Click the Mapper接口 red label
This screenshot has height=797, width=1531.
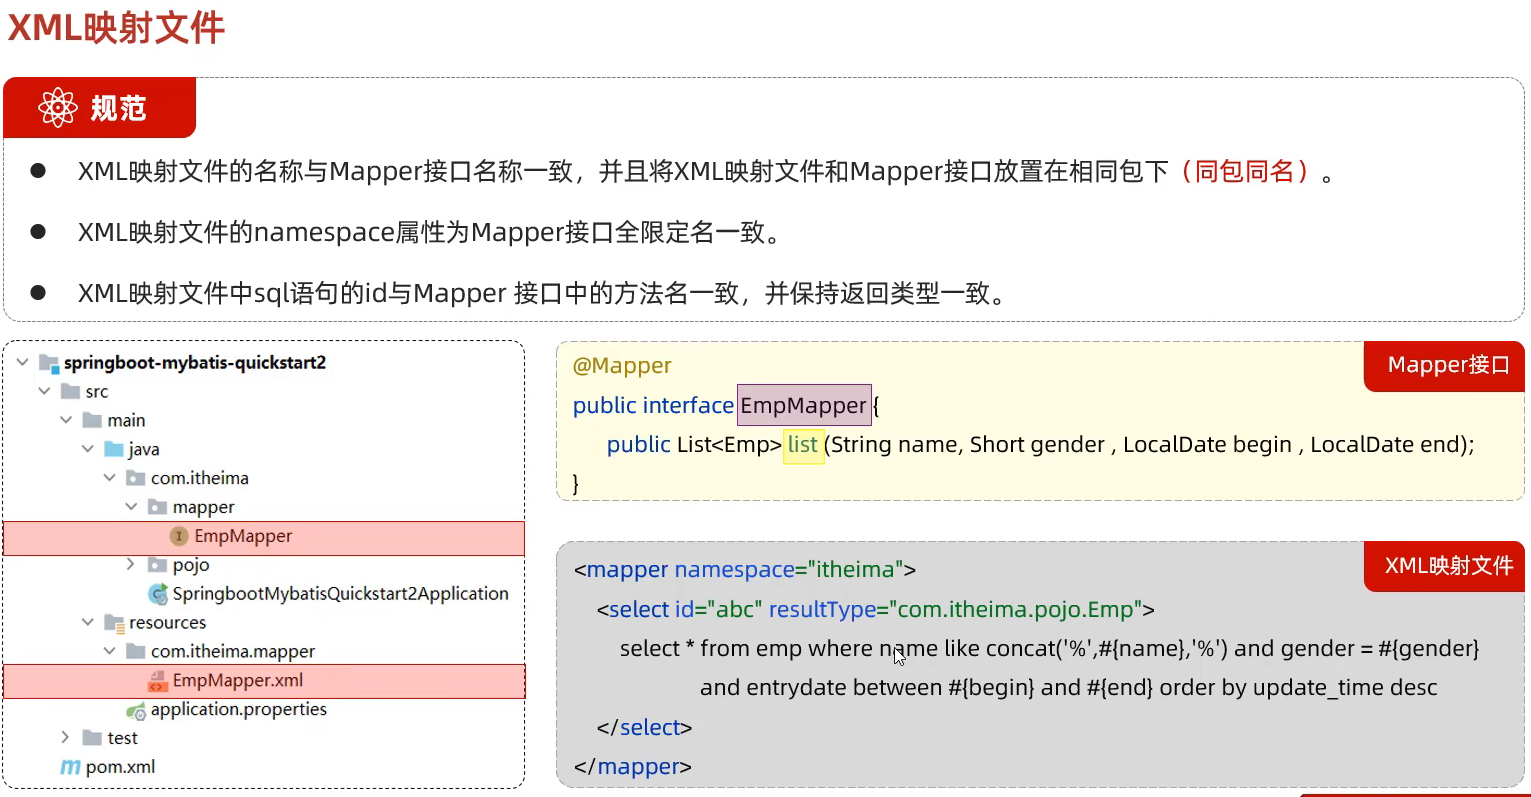[x=1447, y=366]
